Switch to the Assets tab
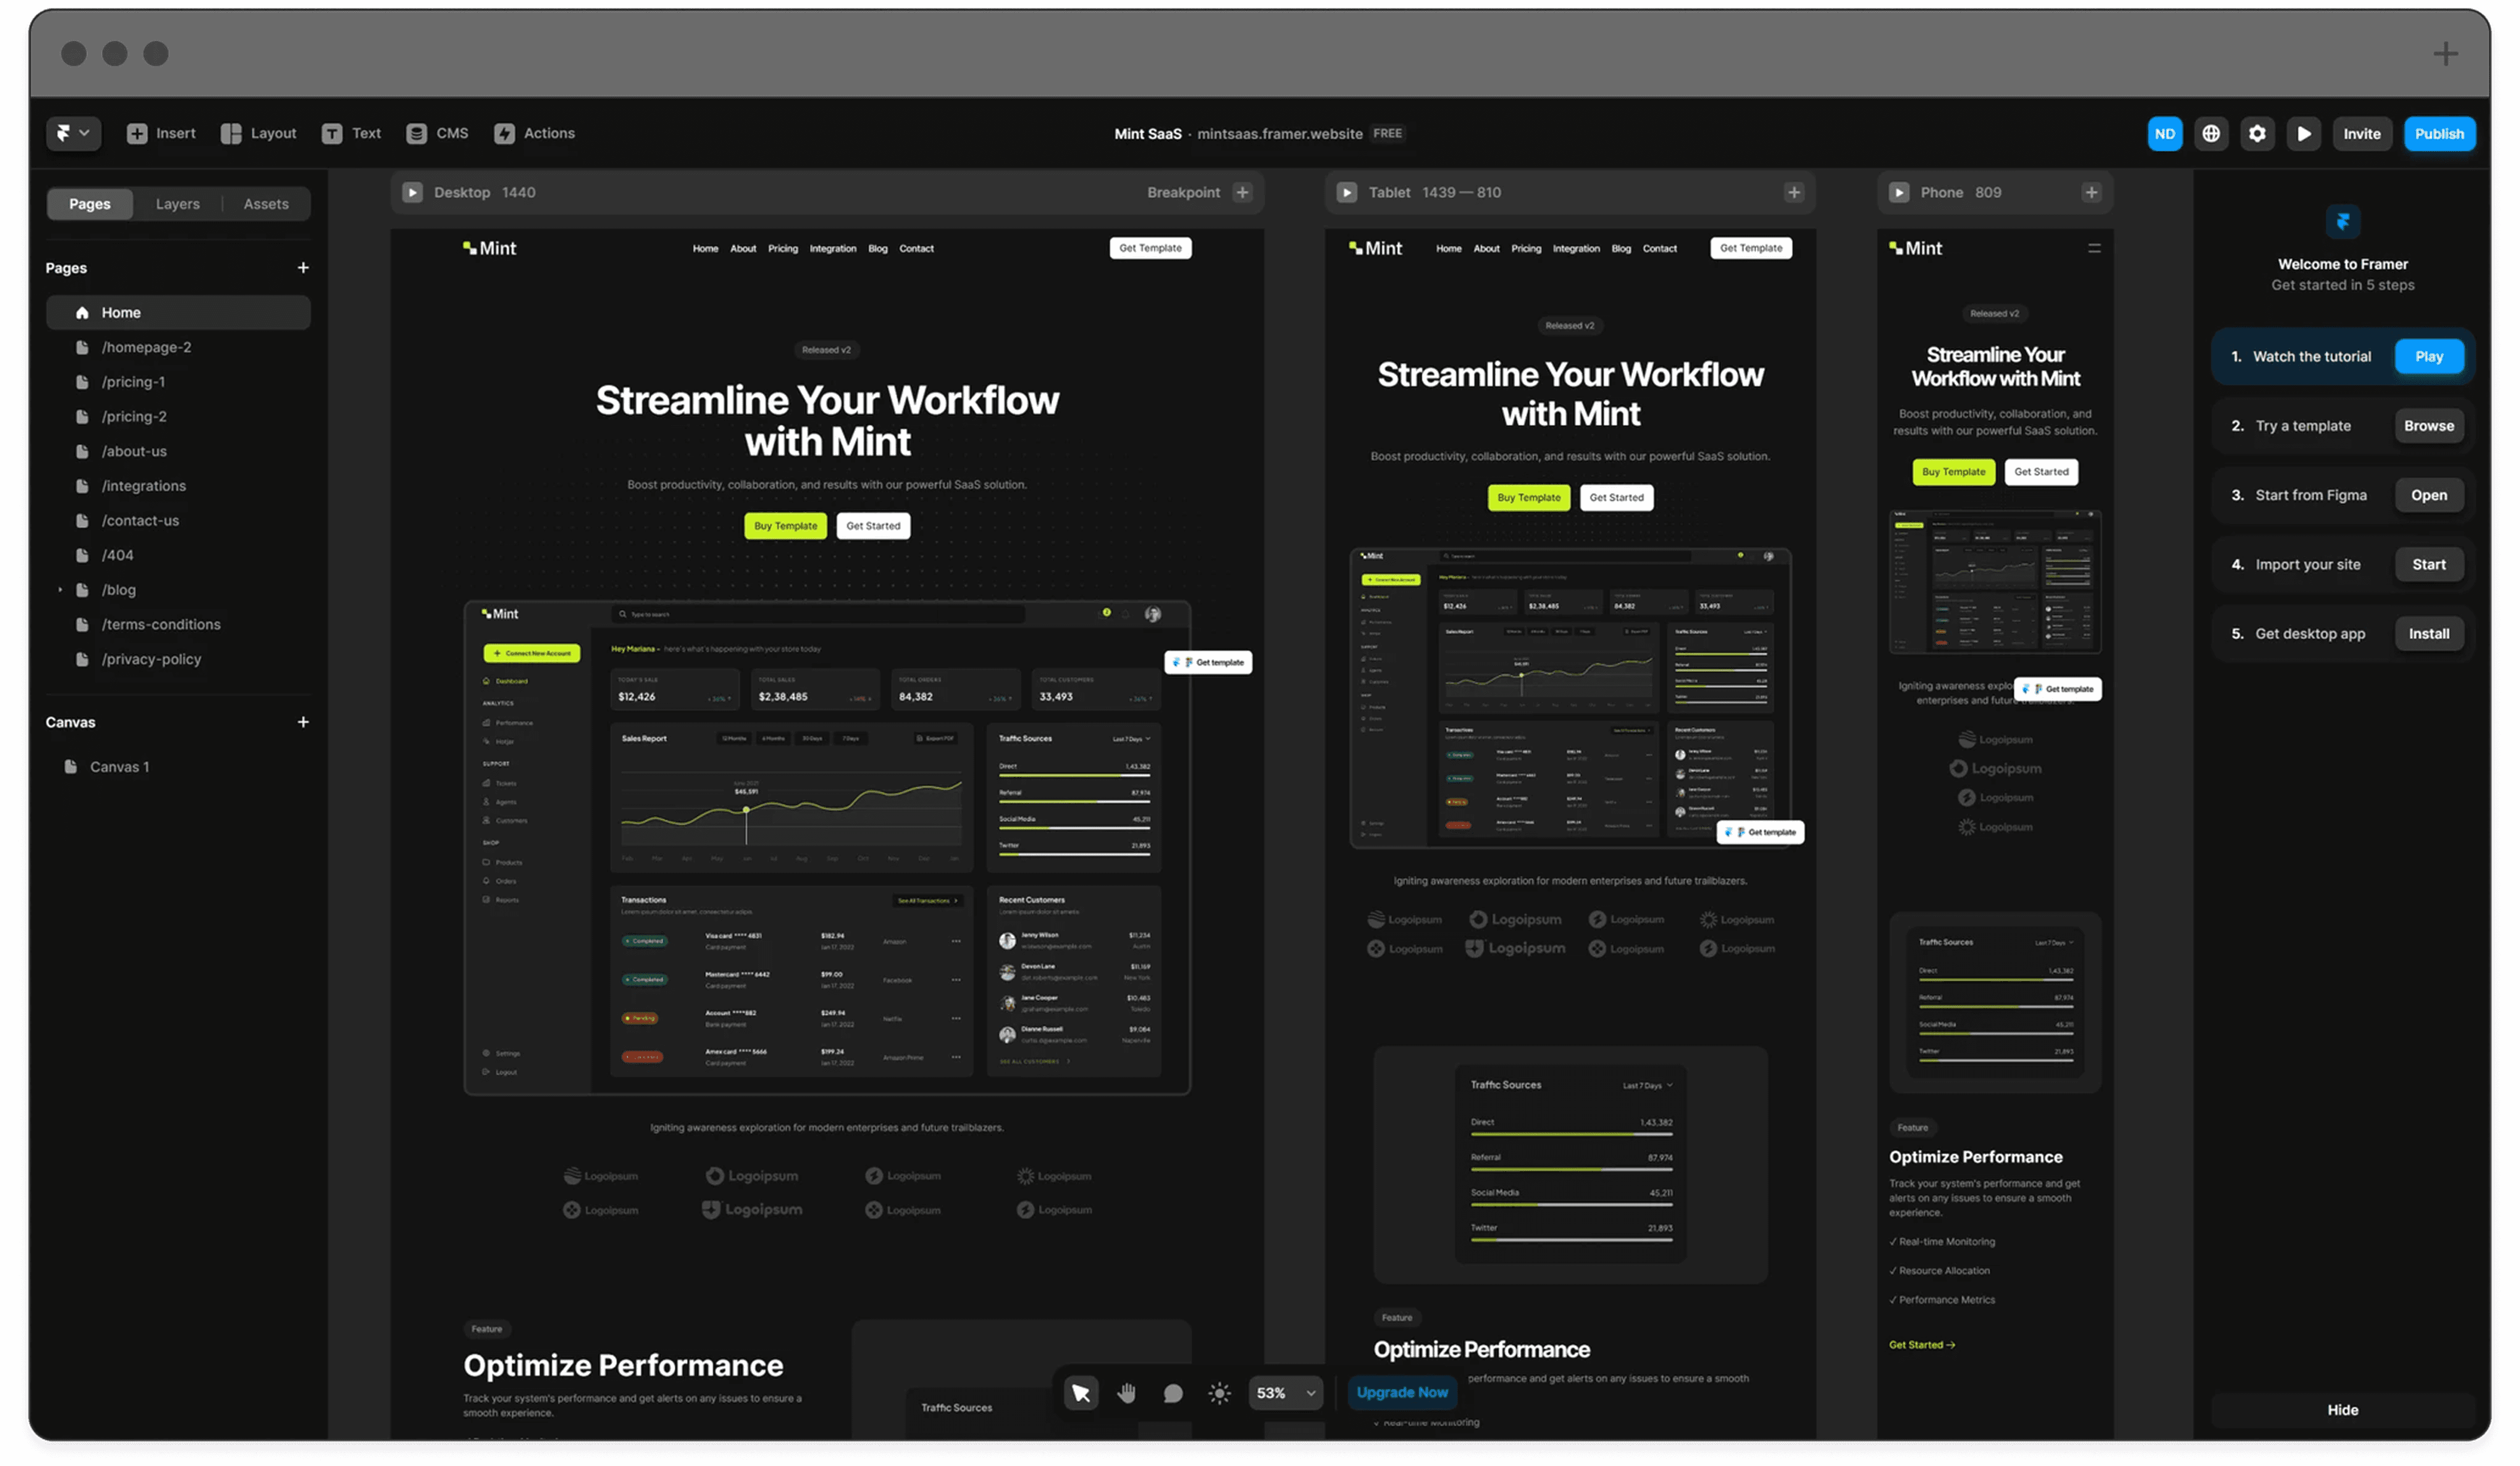 pyautogui.click(x=266, y=204)
